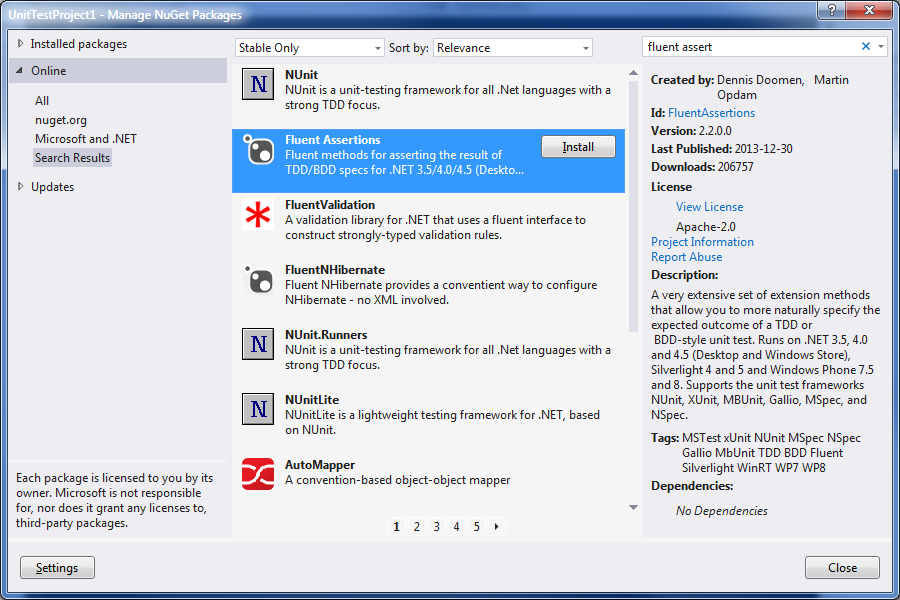Switch to Microsoft and .NET source
The width and height of the screenshot is (900, 600).
click(86, 138)
